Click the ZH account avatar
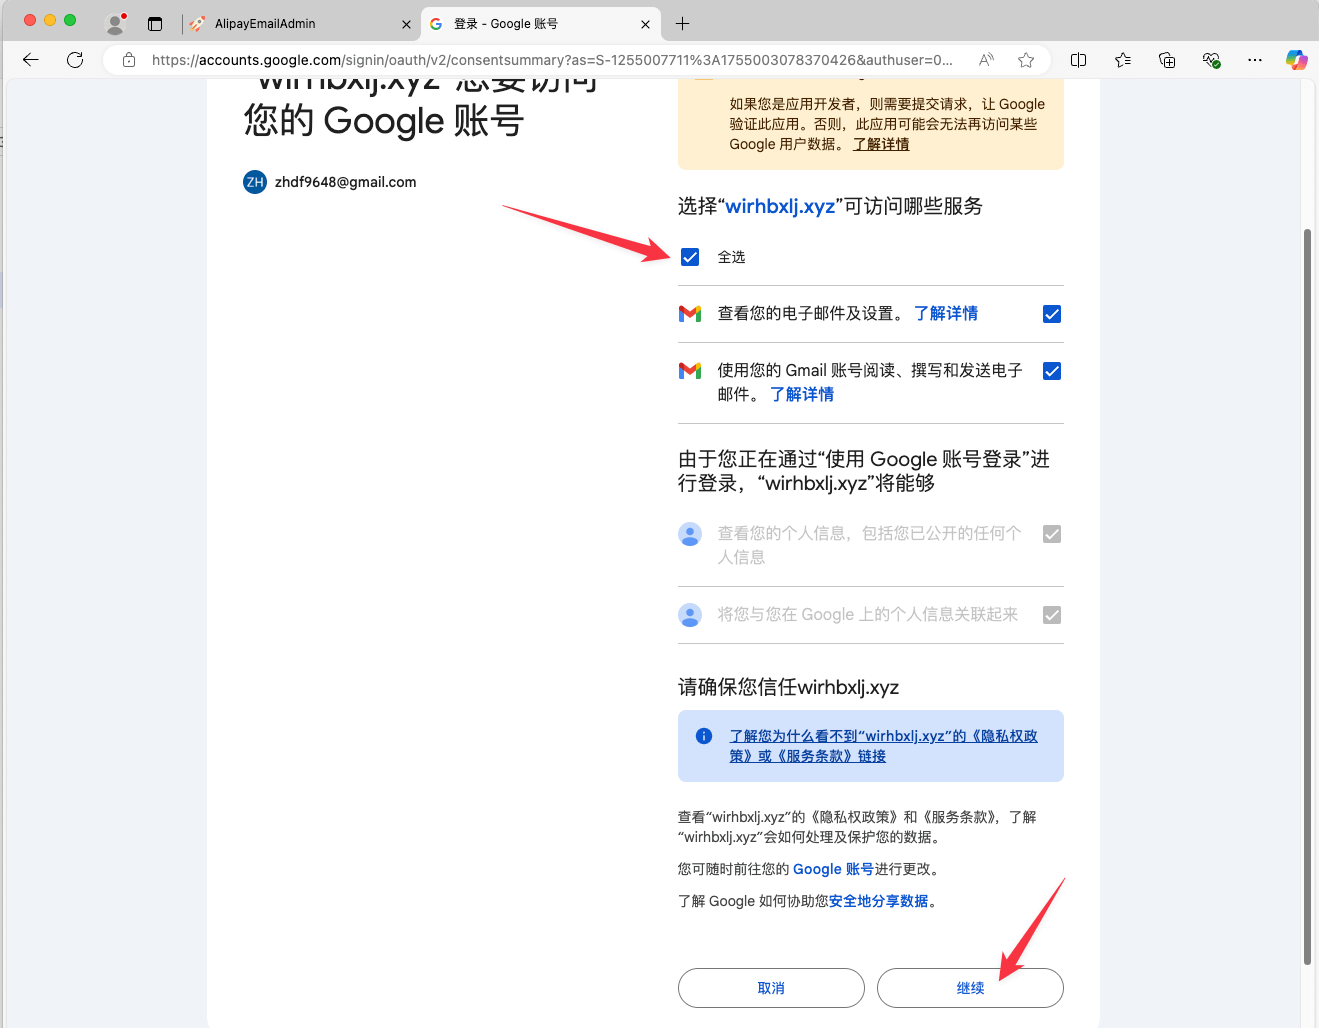 pyautogui.click(x=255, y=182)
